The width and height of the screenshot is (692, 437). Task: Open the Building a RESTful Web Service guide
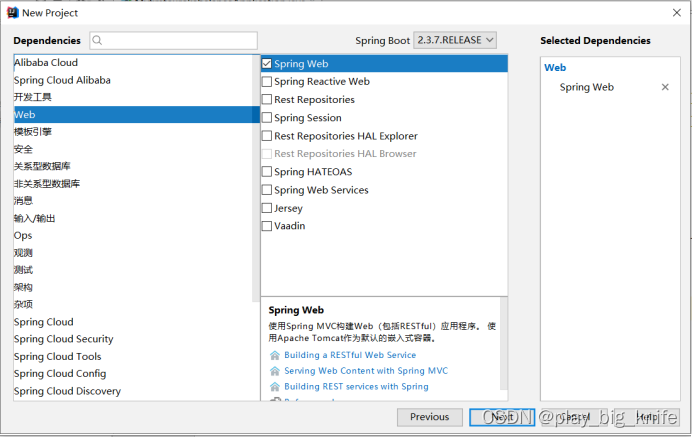350,355
